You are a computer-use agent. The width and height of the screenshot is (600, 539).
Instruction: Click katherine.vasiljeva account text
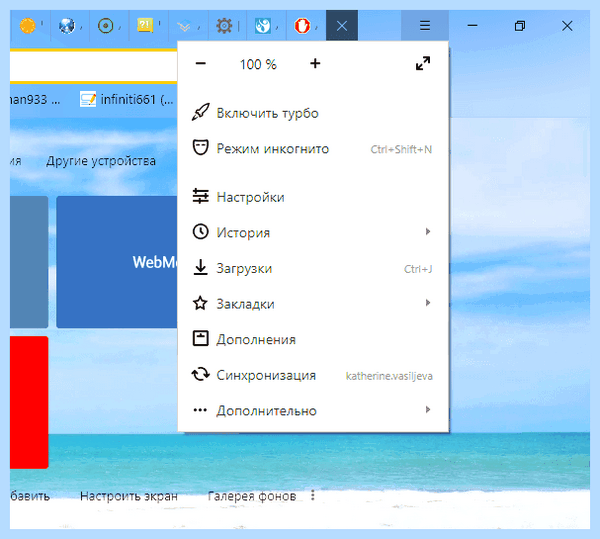389,376
